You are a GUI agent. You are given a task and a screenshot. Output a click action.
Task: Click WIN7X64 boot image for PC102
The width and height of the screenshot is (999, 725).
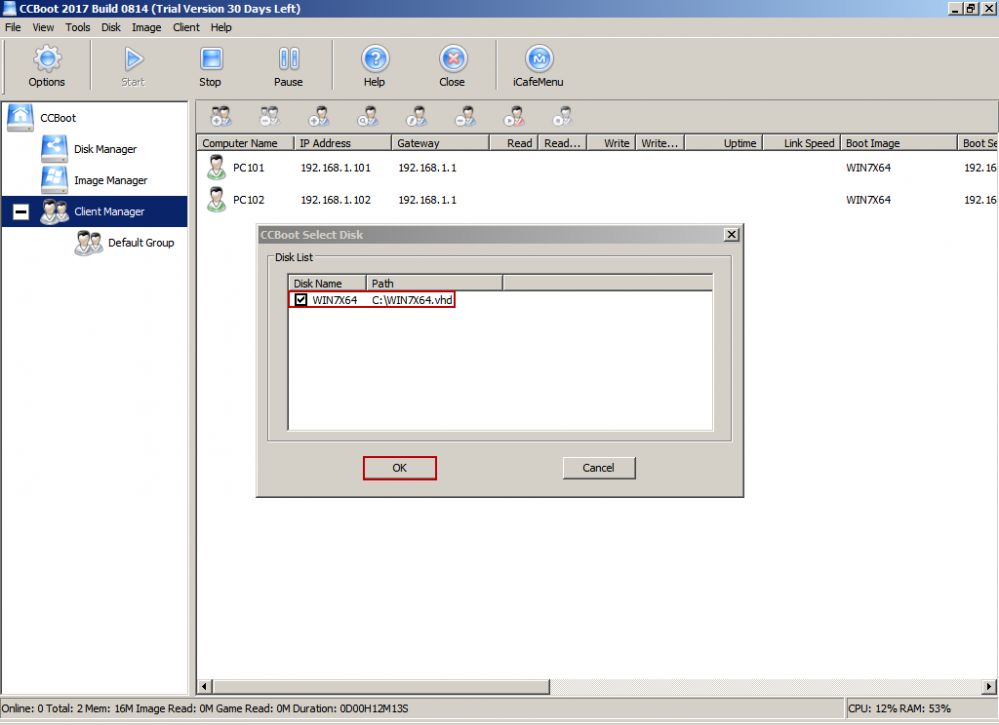tap(868, 200)
